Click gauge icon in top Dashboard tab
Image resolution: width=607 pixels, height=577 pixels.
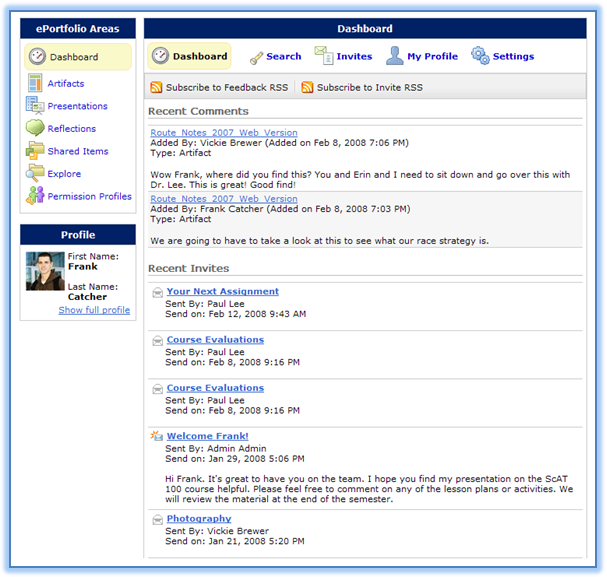(x=160, y=56)
